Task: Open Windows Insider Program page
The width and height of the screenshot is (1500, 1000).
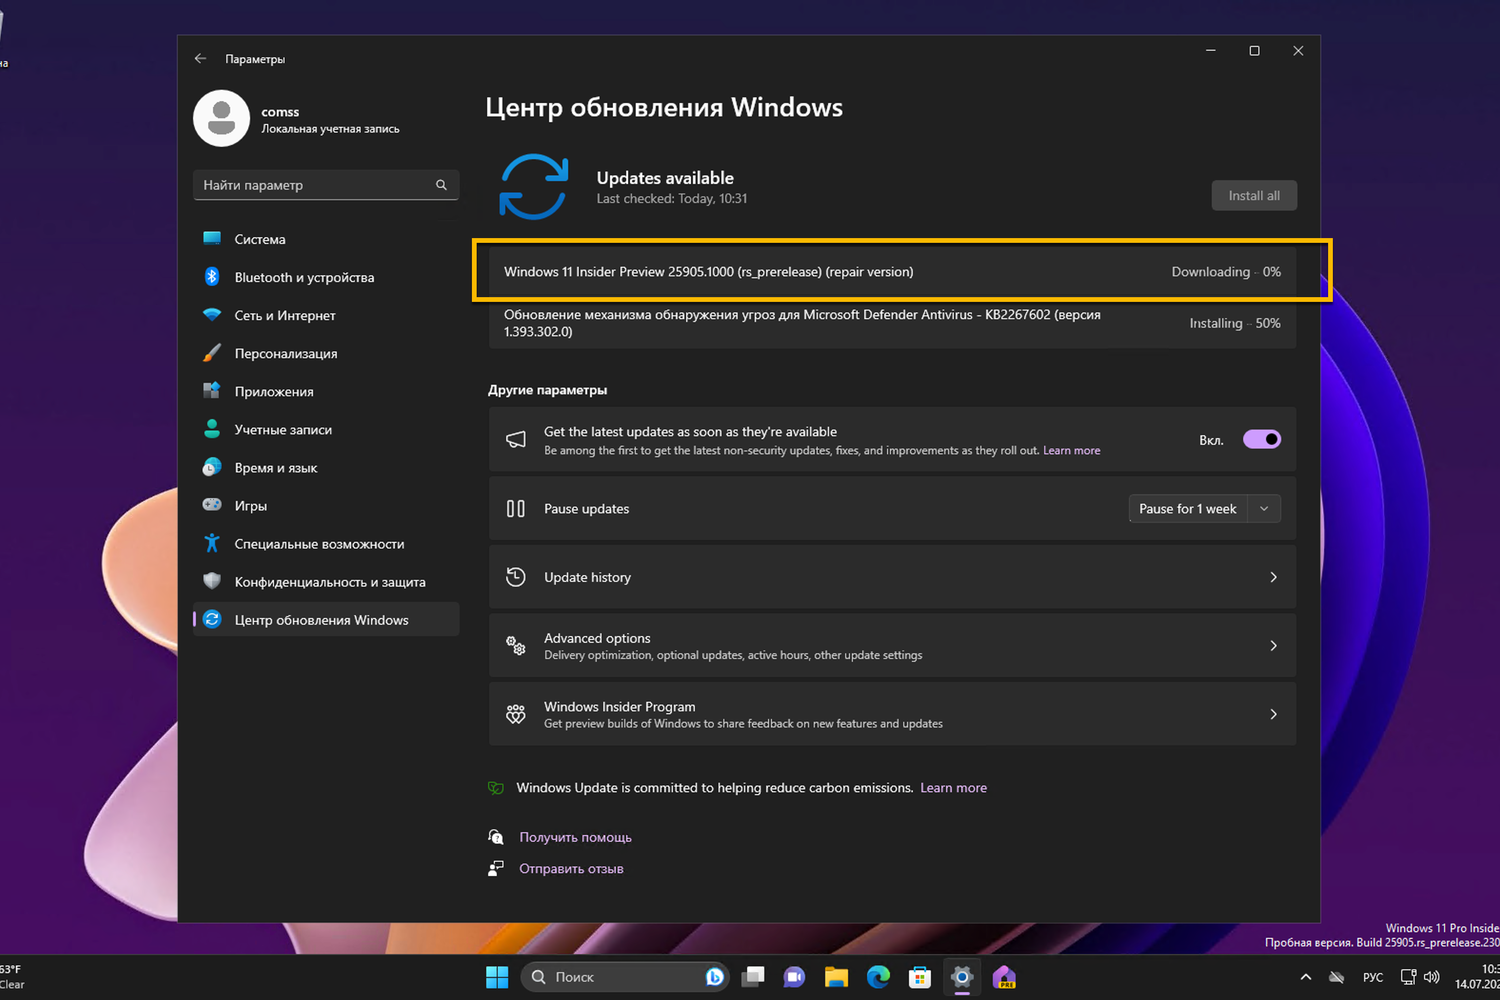Action: point(892,714)
